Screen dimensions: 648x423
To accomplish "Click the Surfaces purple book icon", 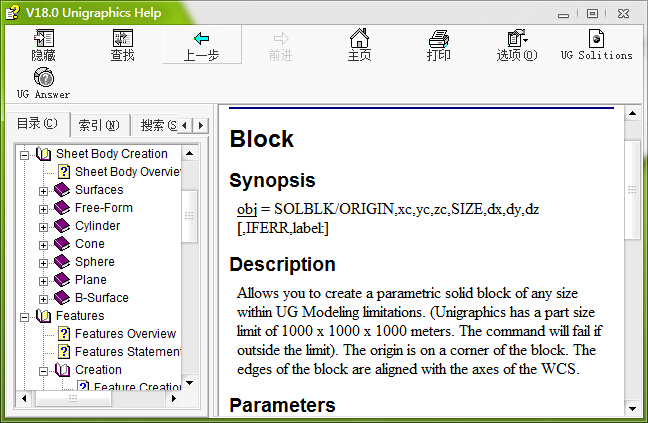I will [x=62, y=190].
